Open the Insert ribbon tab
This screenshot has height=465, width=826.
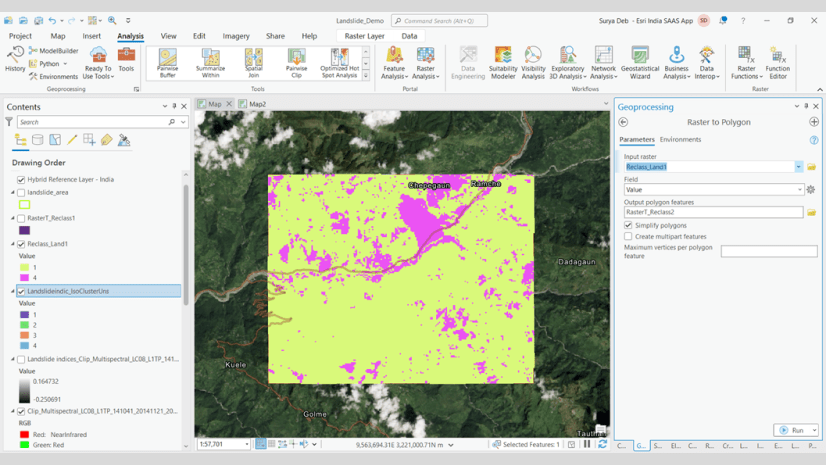(92, 36)
